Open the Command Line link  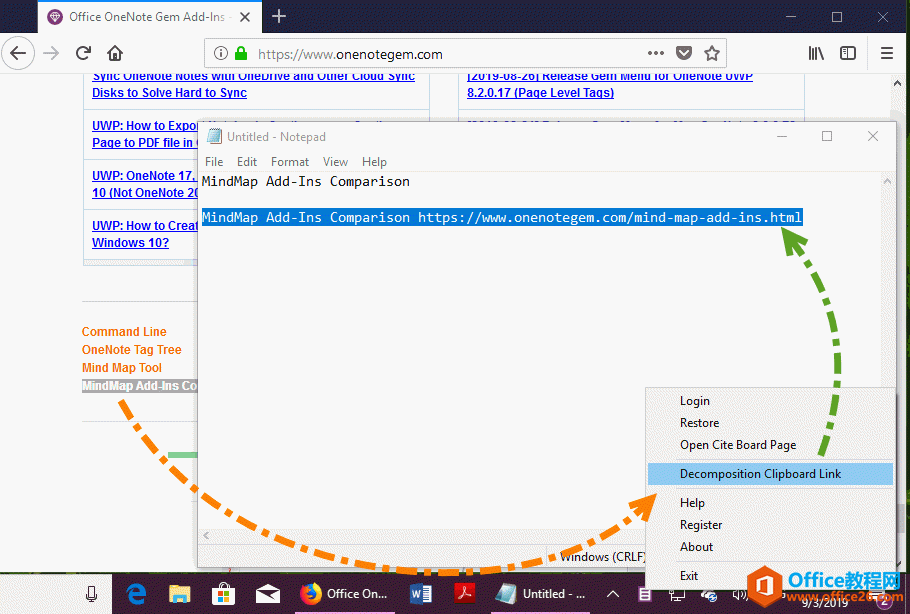pyautogui.click(x=124, y=332)
